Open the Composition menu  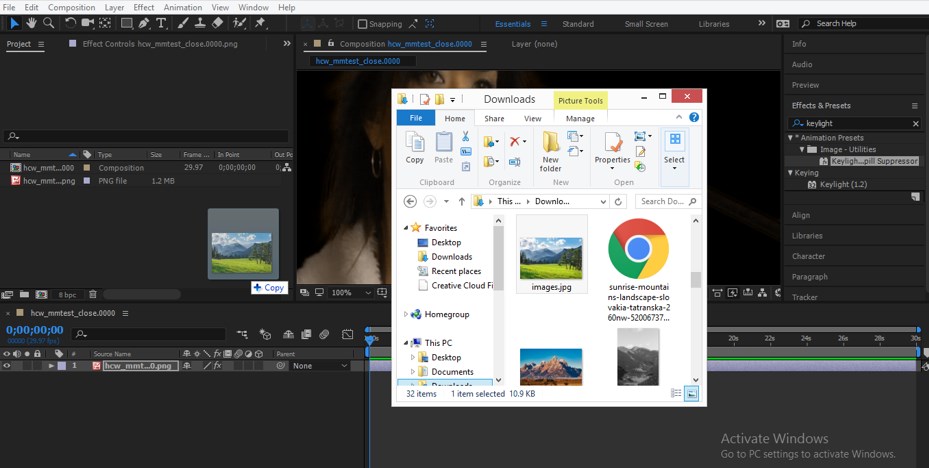pyautogui.click(x=71, y=7)
